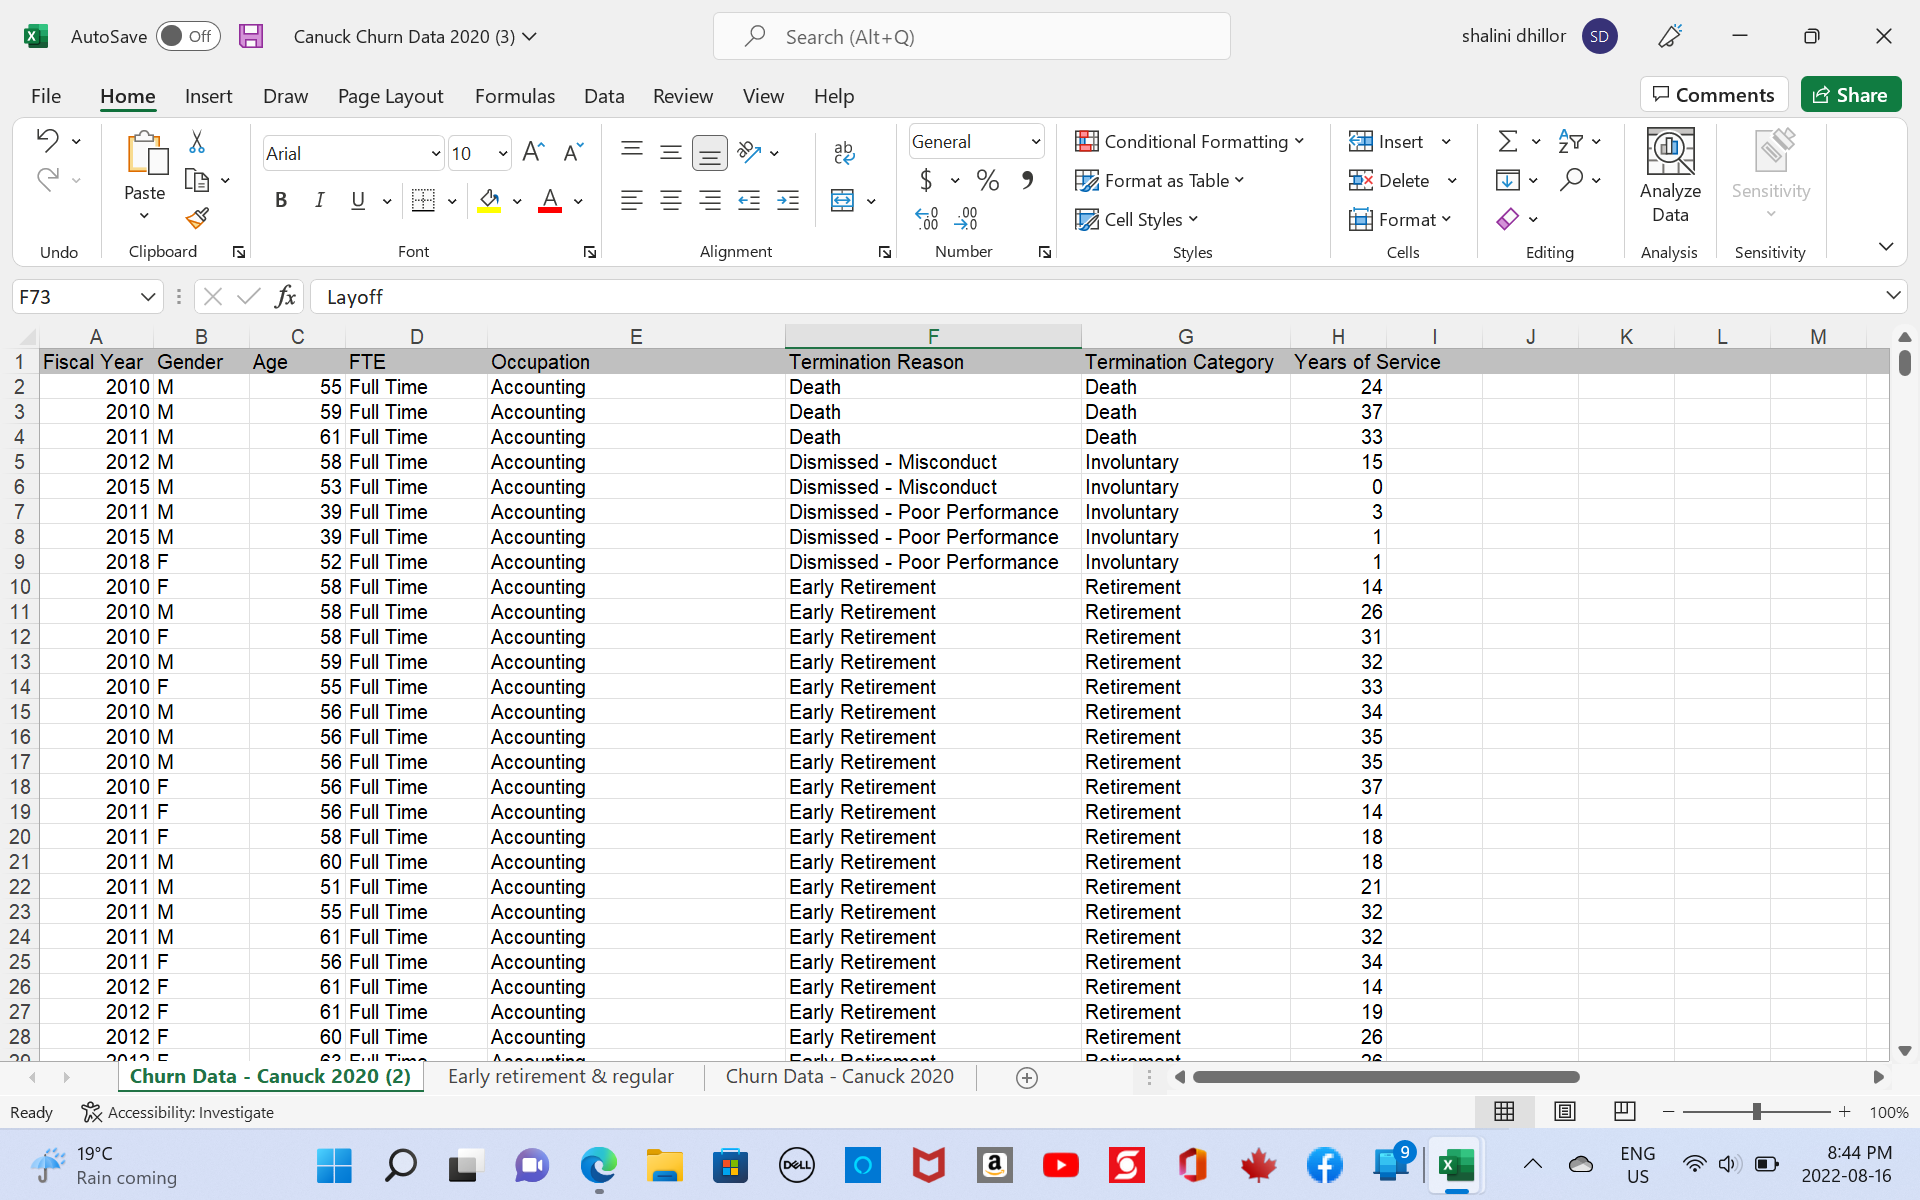Open the font name Arial dropdown
Screen dimensions: 1920x1200
pos(435,153)
